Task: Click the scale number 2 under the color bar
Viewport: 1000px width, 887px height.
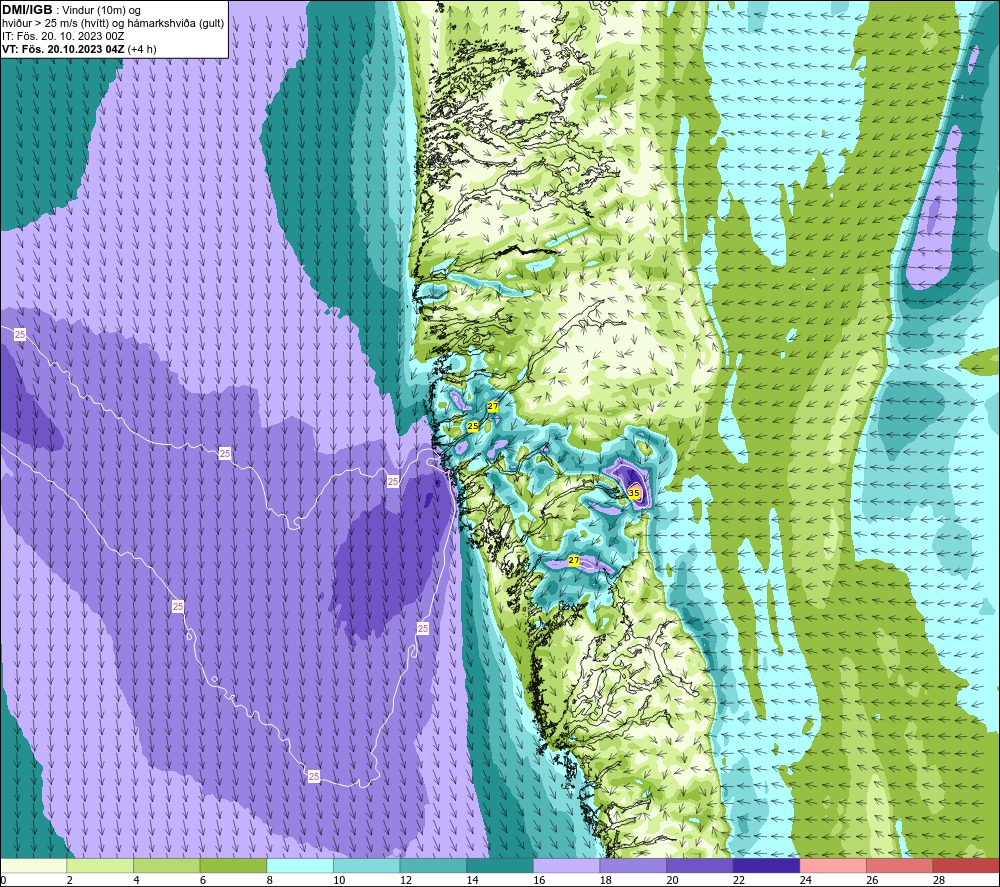Action: (x=69, y=880)
